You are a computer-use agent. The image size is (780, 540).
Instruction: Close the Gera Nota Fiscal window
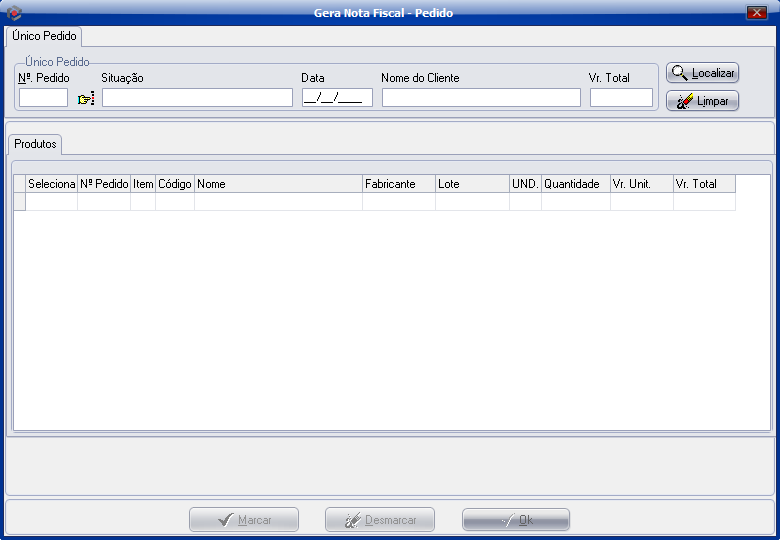pyautogui.click(x=756, y=13)
